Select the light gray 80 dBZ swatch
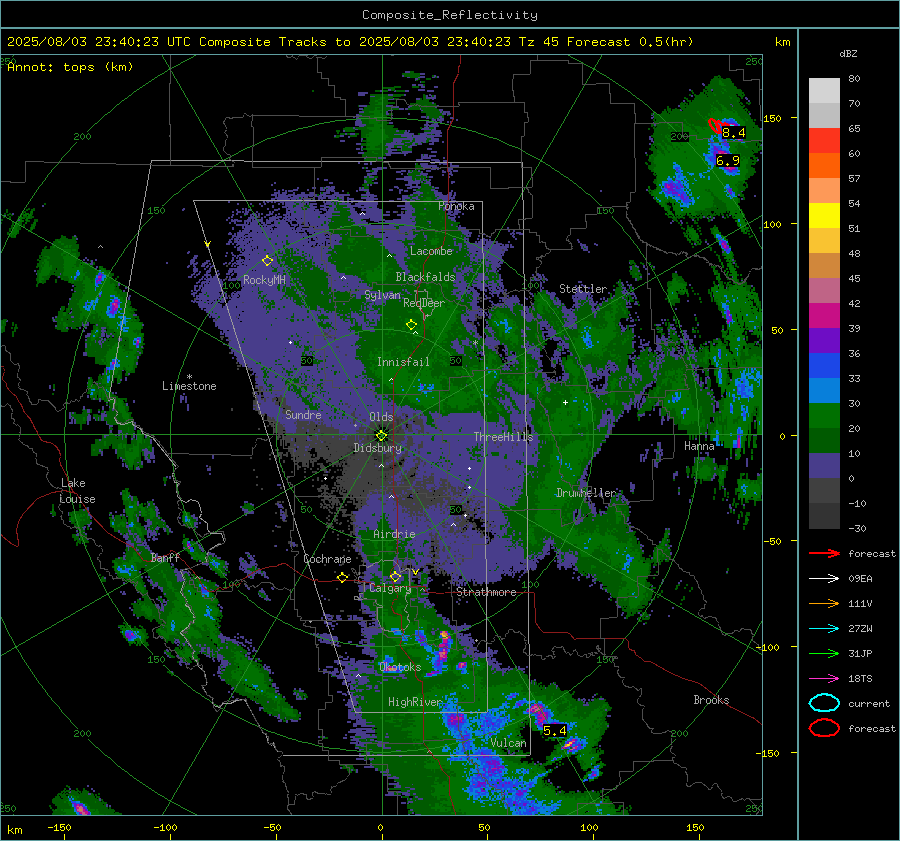 click(824, 91)
